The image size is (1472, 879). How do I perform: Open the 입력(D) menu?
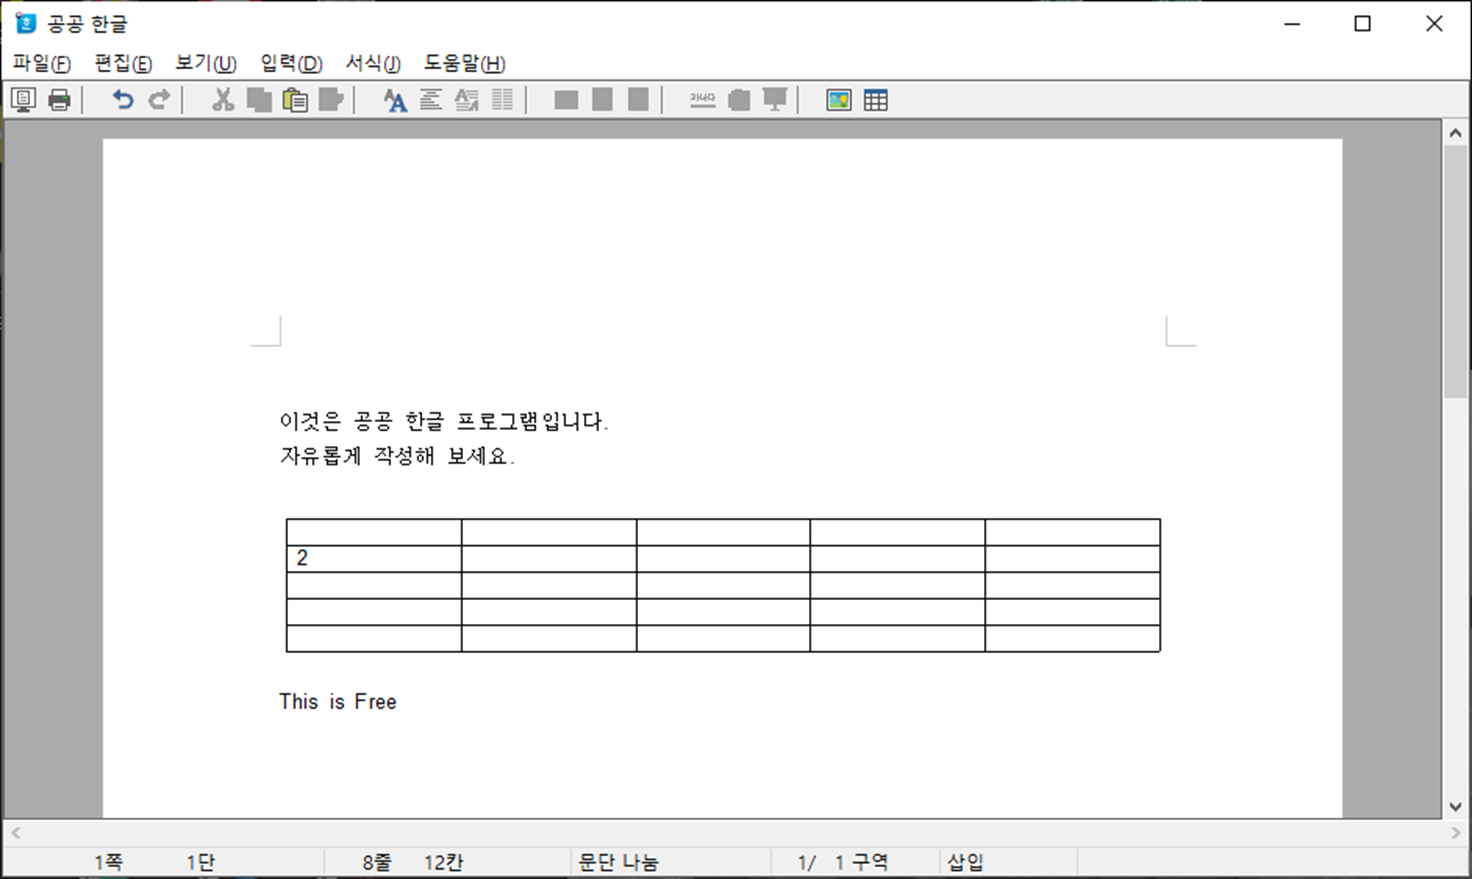point(291,63)
